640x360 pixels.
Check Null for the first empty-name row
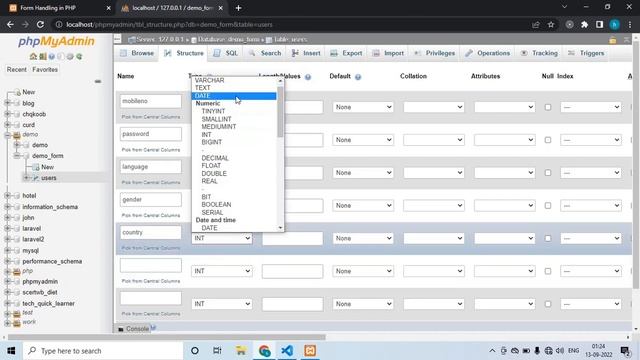tap(548, 271)
